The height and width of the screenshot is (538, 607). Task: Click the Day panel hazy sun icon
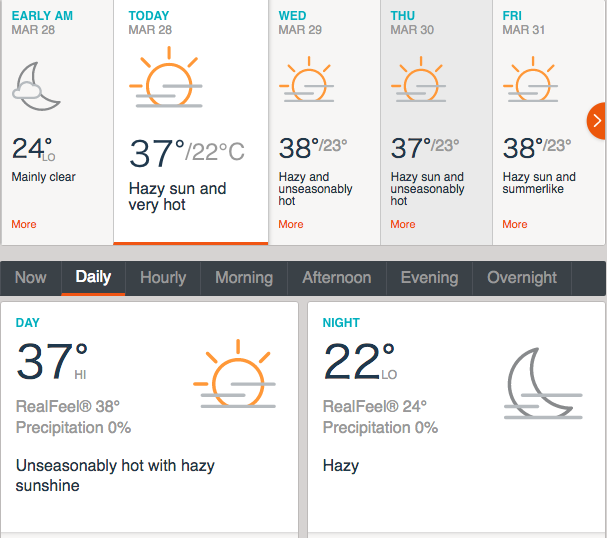[x=235, y=374]
